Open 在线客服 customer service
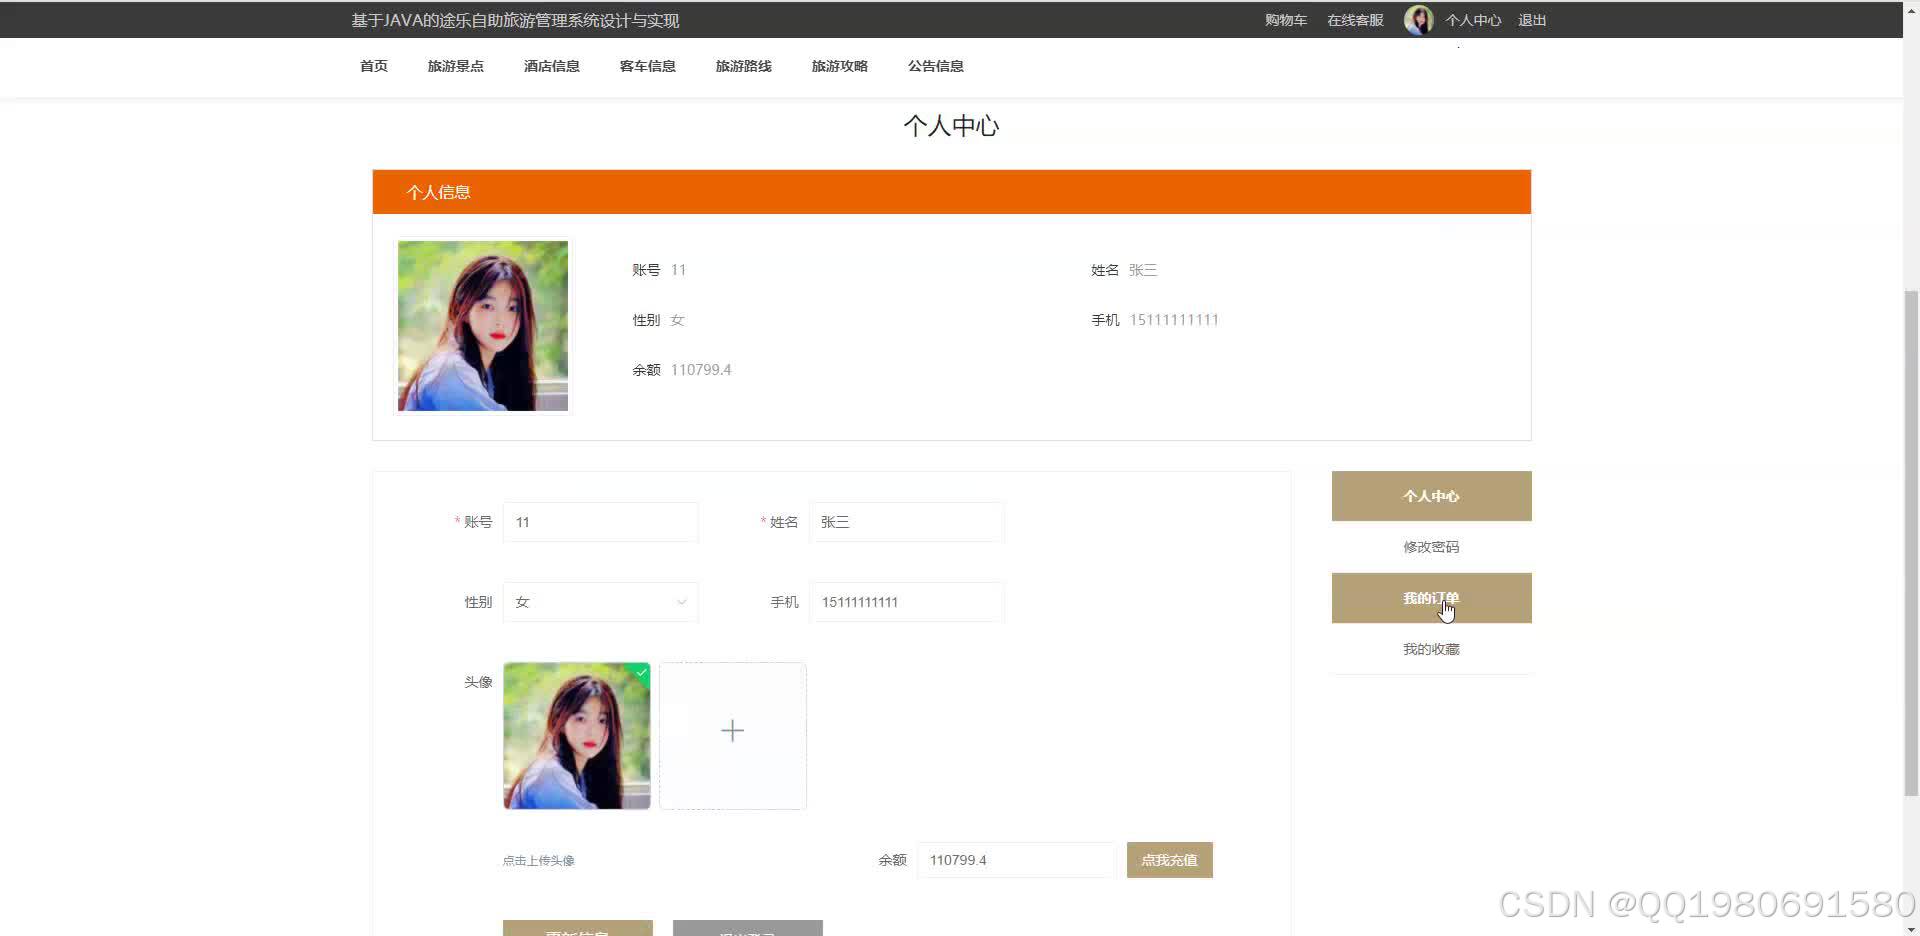 click(x=1354, y=19)
